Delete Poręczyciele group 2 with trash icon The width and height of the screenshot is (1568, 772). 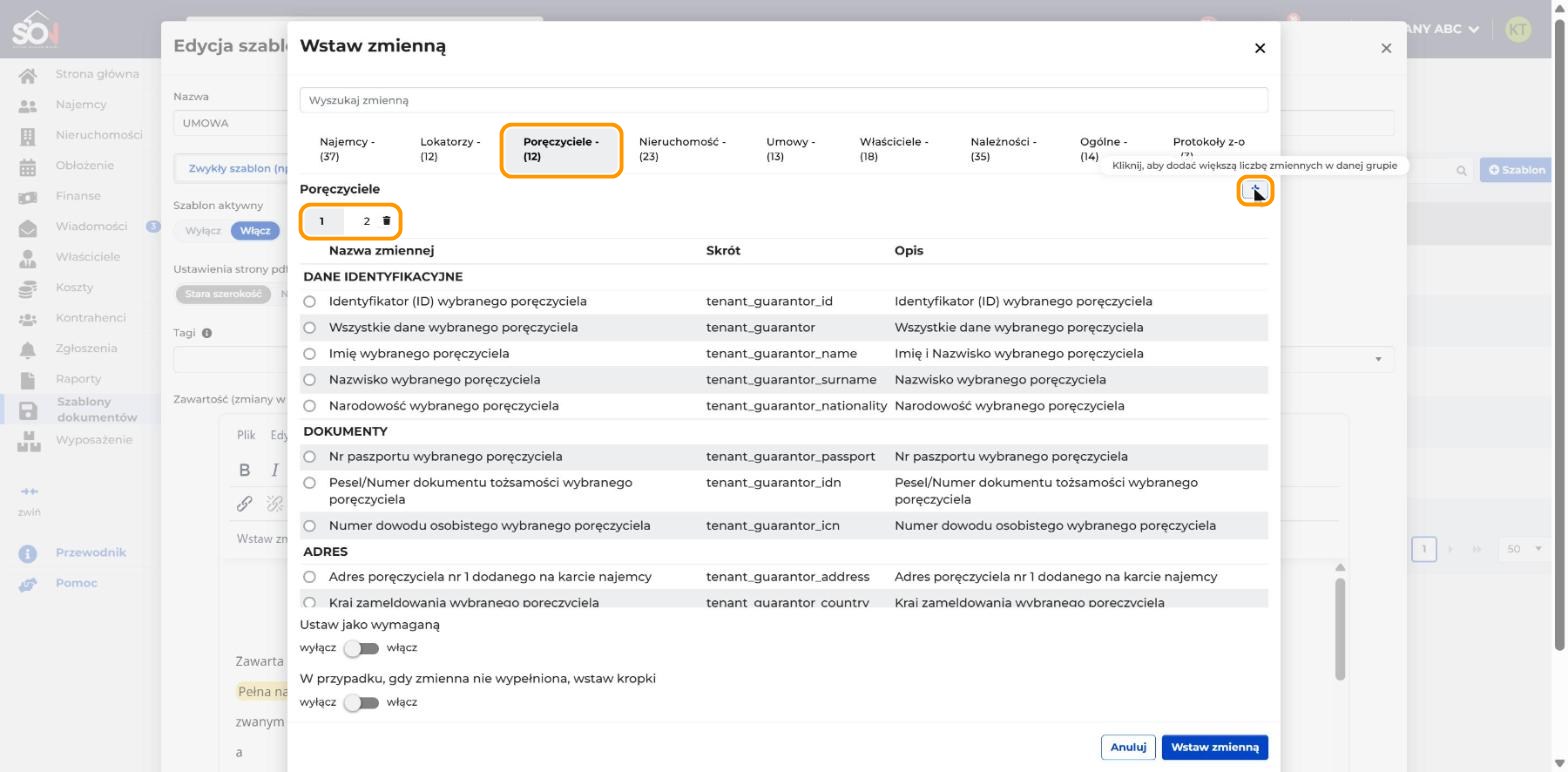387,221
